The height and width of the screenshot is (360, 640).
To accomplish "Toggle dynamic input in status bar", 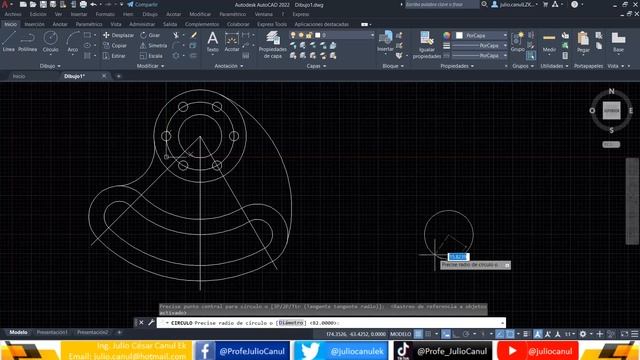I will pyautogui.click(x=446, y=334).
